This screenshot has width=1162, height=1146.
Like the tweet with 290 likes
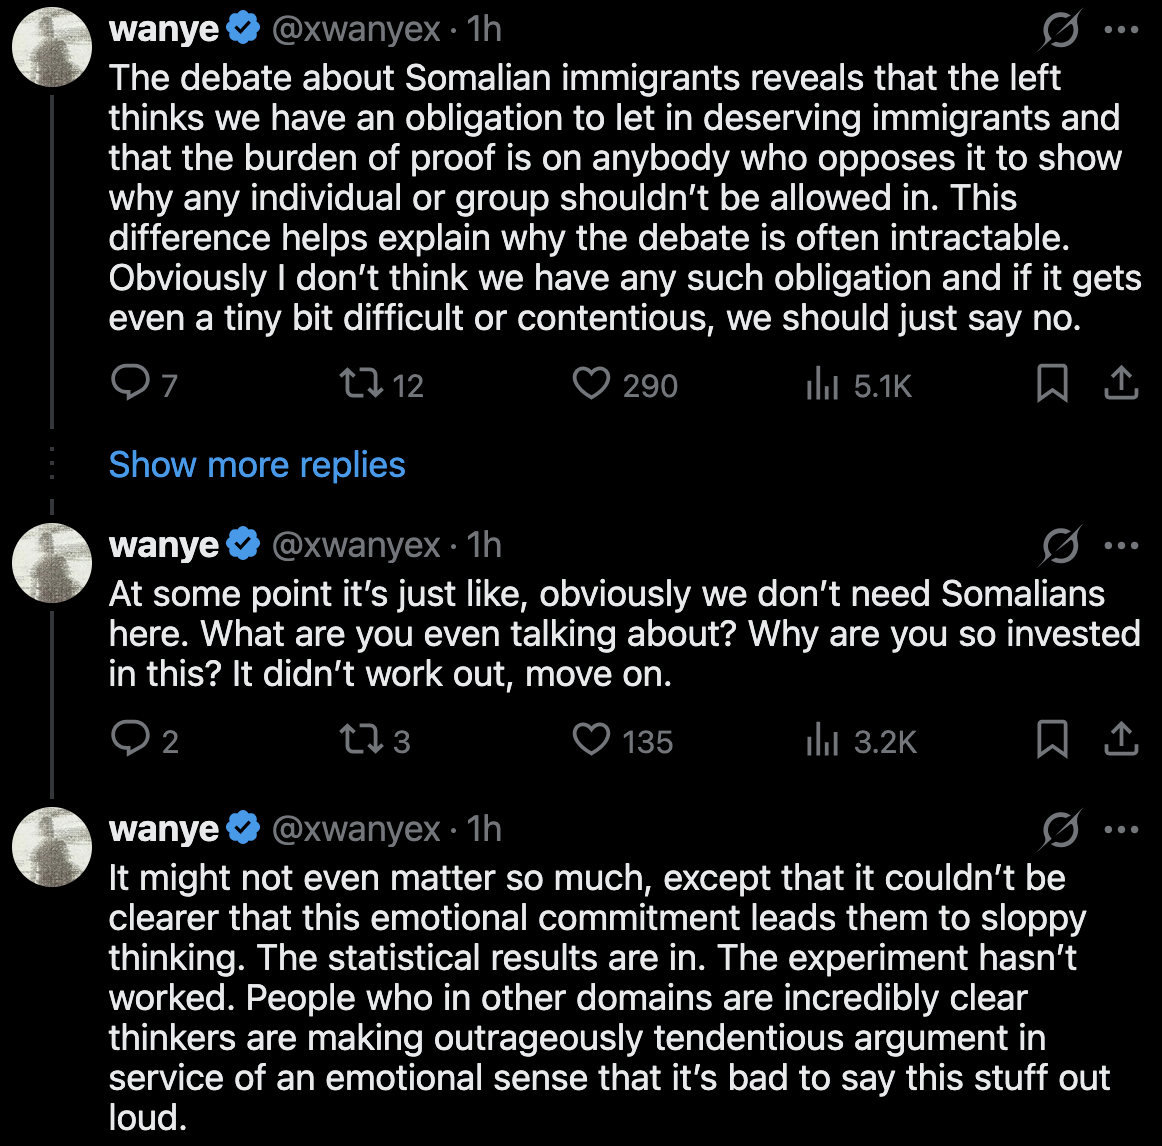[x=591, y=384]
